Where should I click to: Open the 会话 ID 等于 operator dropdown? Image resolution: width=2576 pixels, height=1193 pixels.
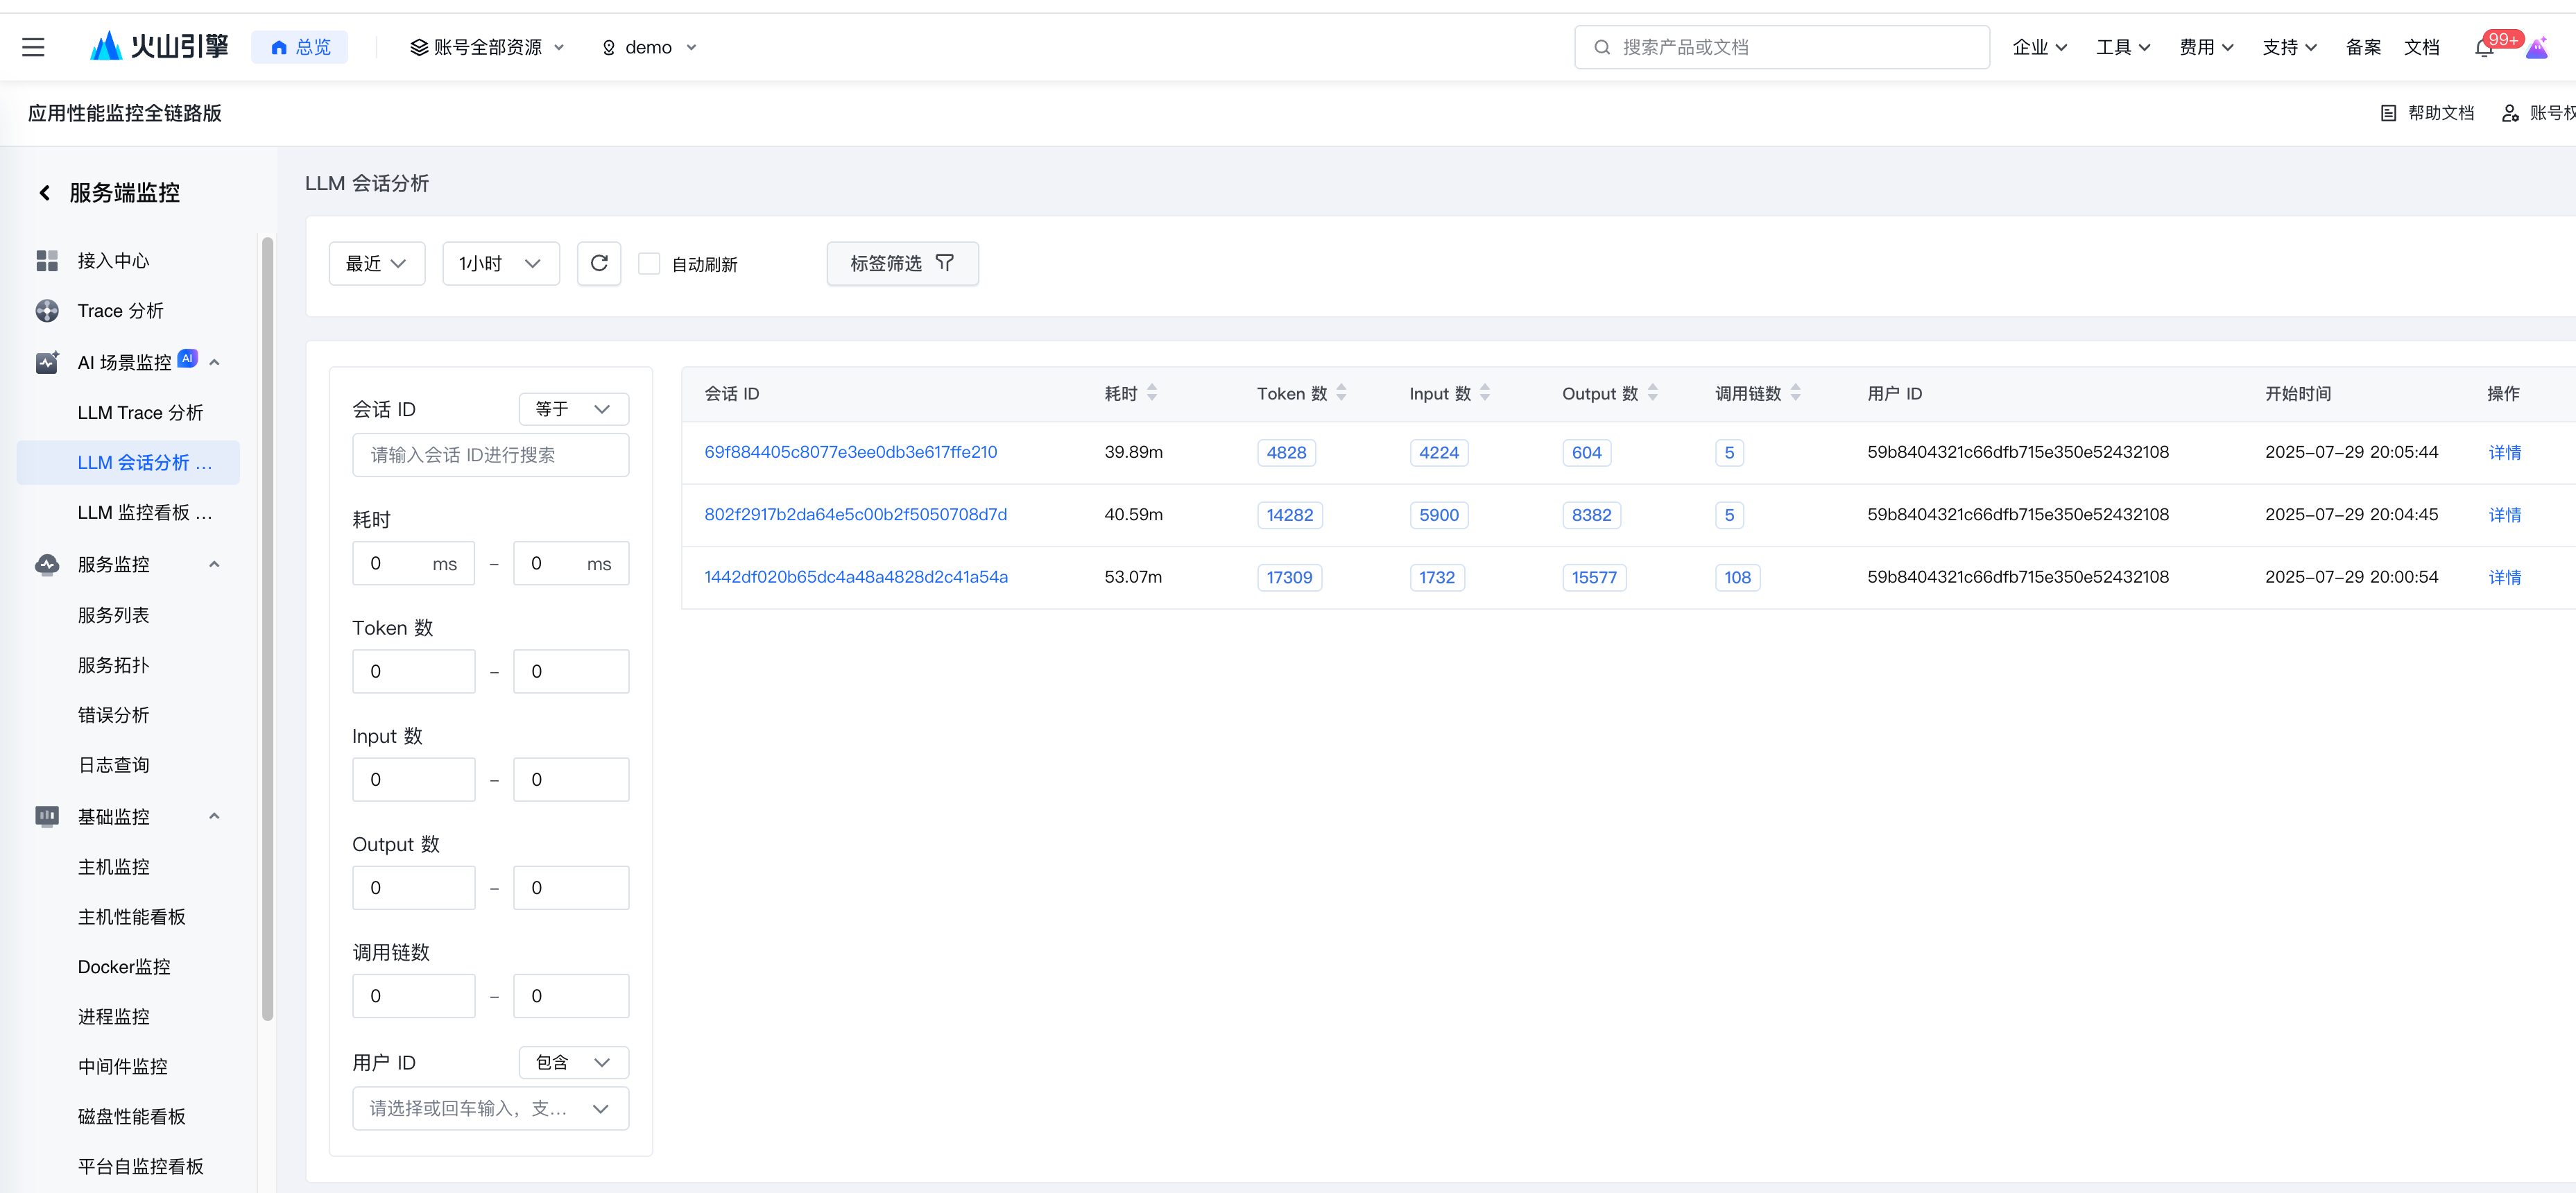click(x=573, y=409)
